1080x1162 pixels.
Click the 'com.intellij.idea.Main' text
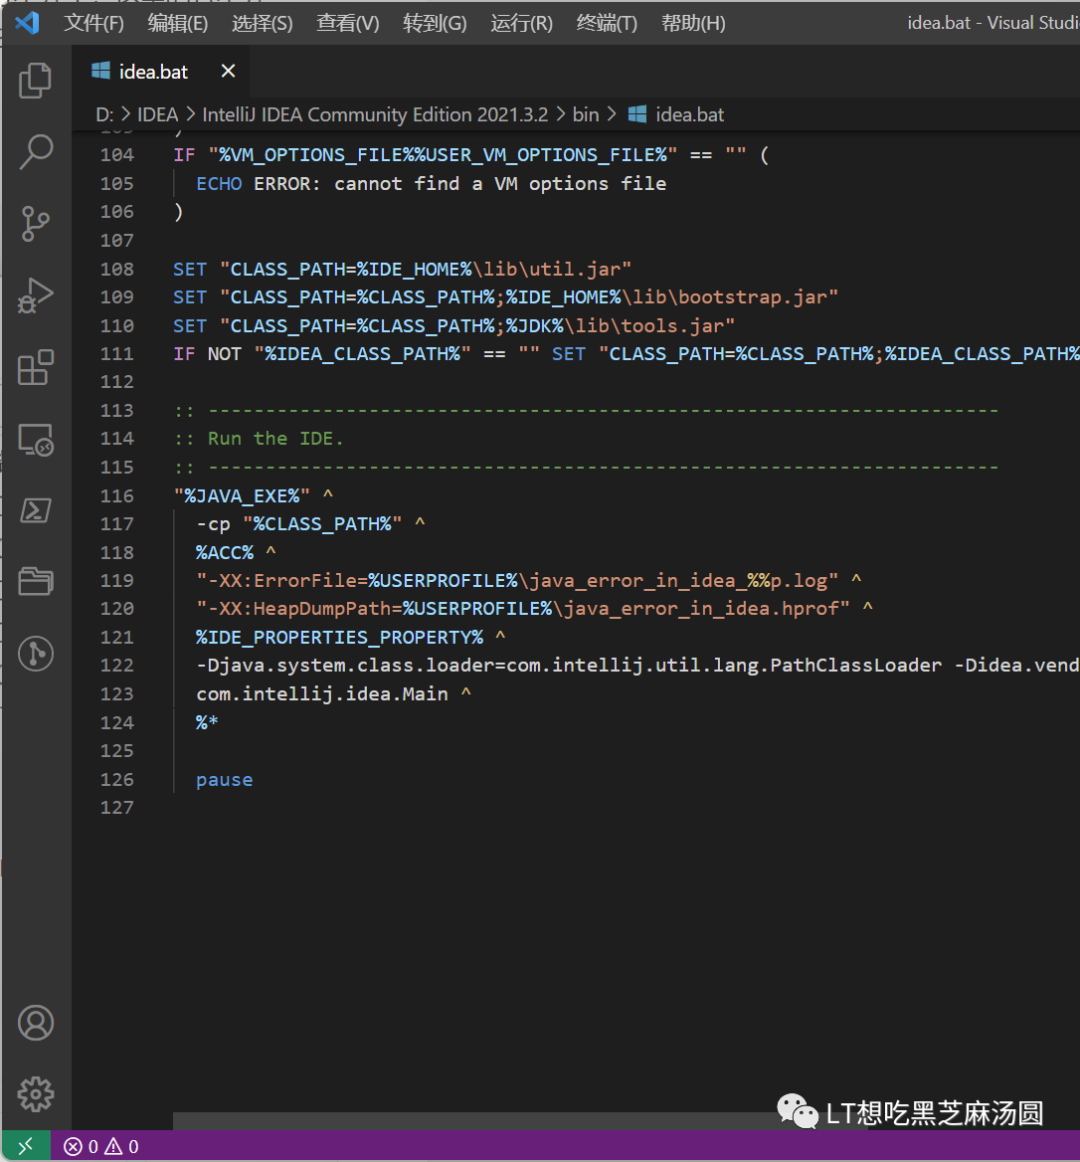[x=322, y=694]
